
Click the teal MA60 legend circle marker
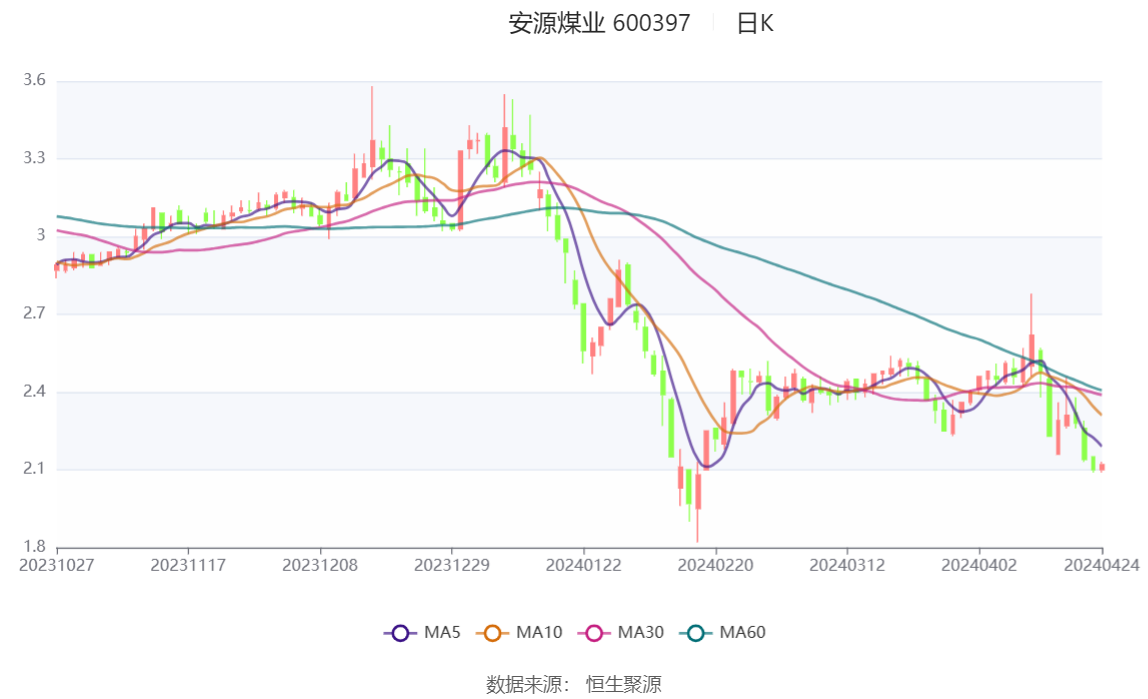(x=695, y=633)
